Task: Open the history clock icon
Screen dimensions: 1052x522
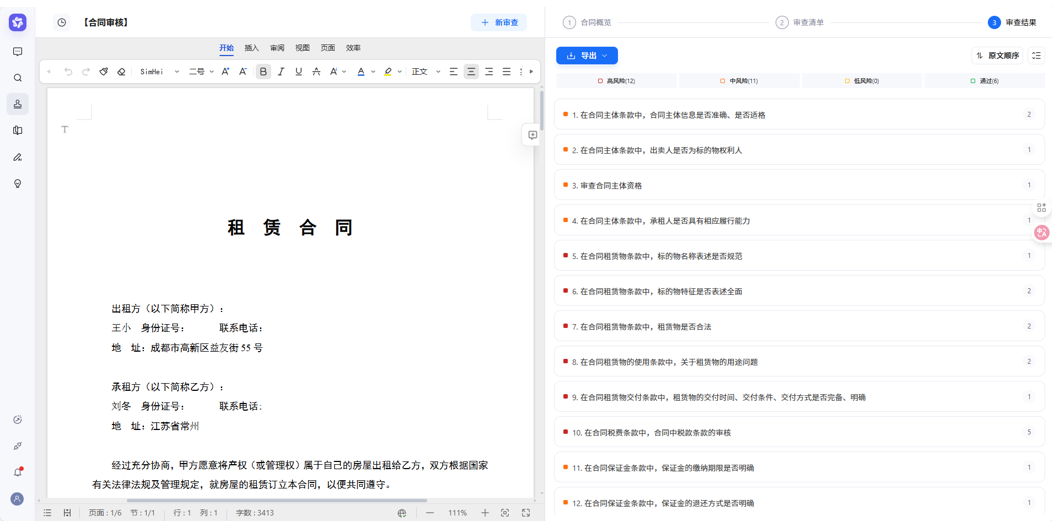Action: point(62,22)
